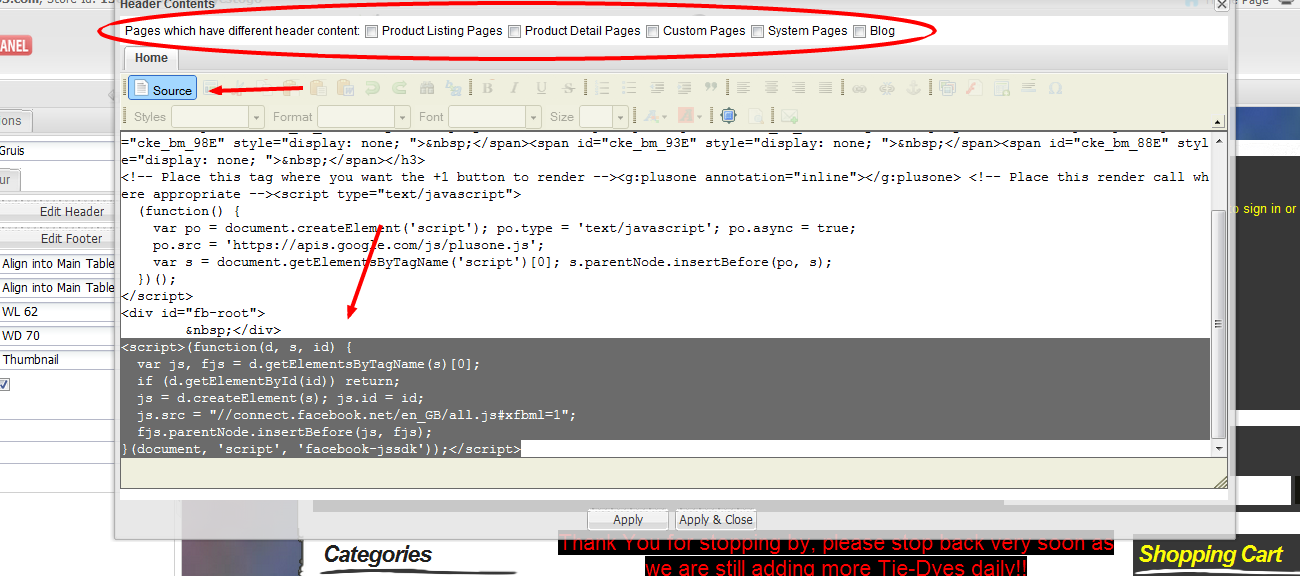
Task: Insert a bulleted list
Action: pyautogui.click(x=629, y=88)
